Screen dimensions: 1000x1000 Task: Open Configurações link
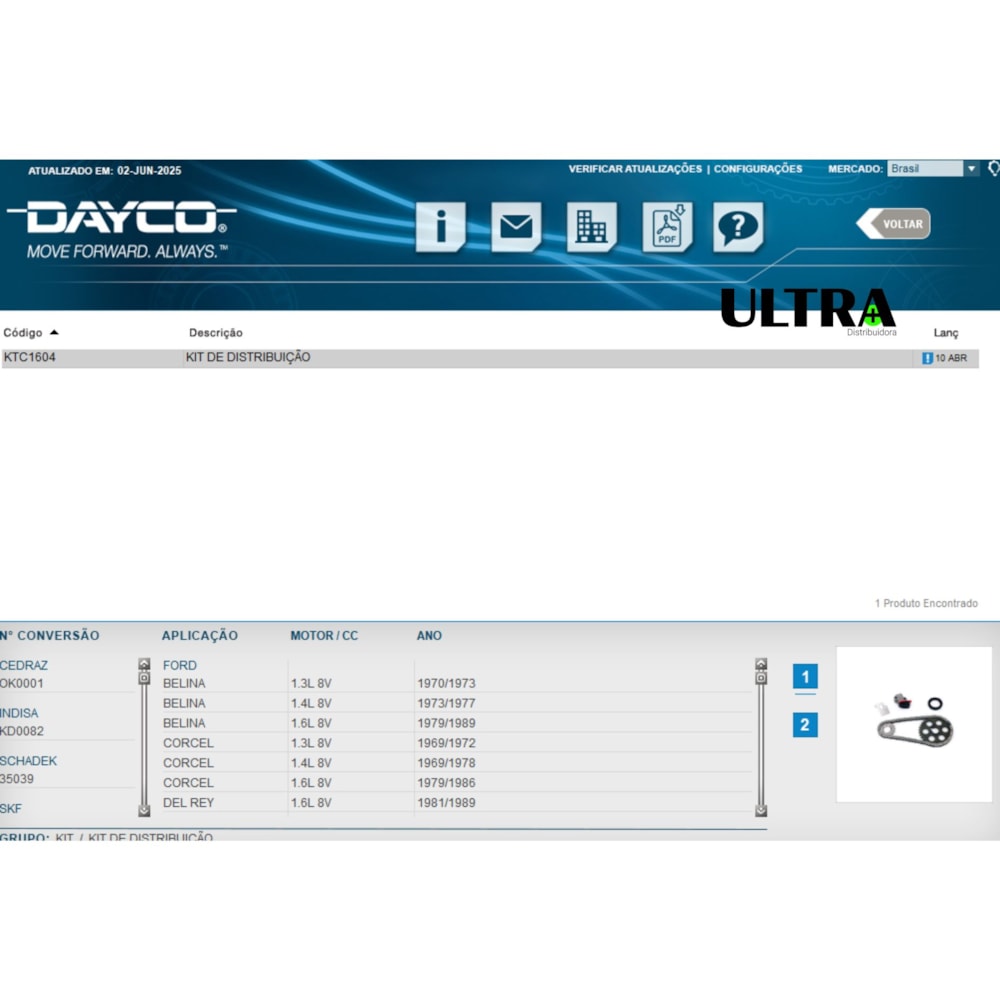point(758,169)
